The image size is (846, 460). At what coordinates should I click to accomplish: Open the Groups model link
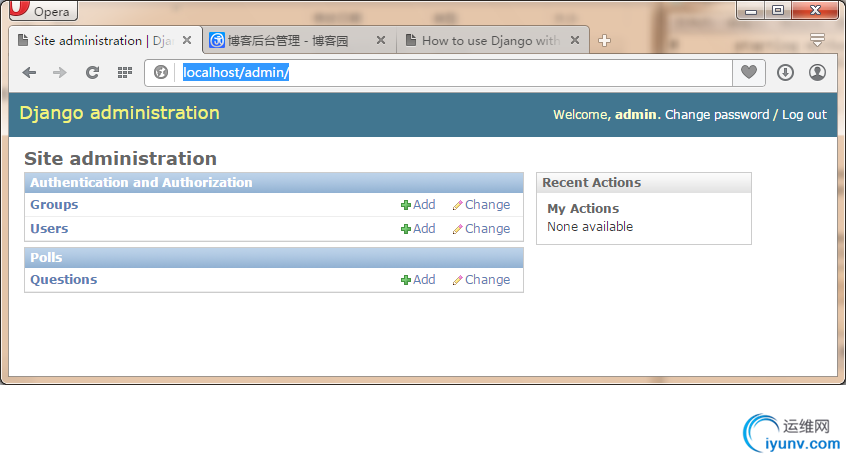54,205
